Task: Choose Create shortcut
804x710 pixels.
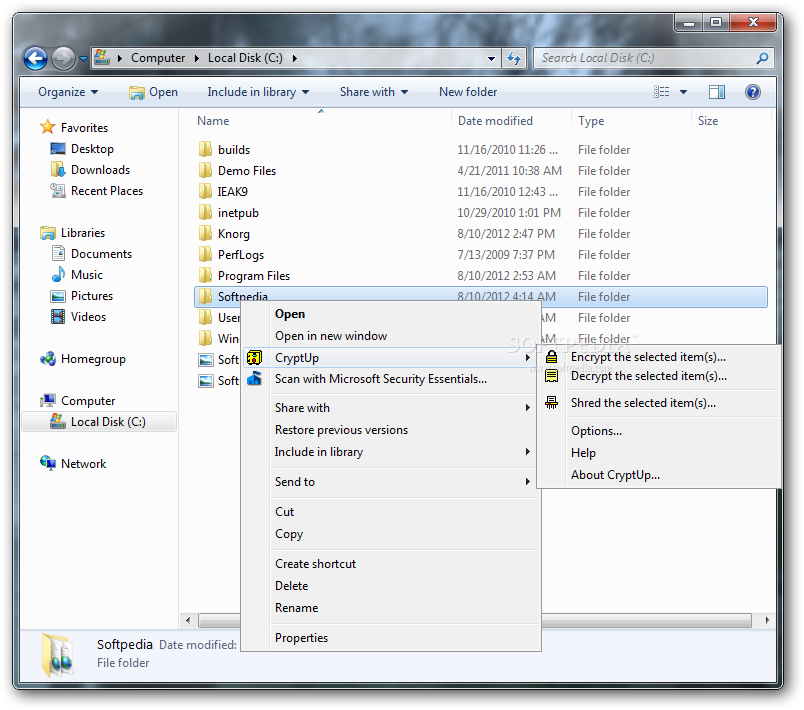Action: (x=391, y=564)
